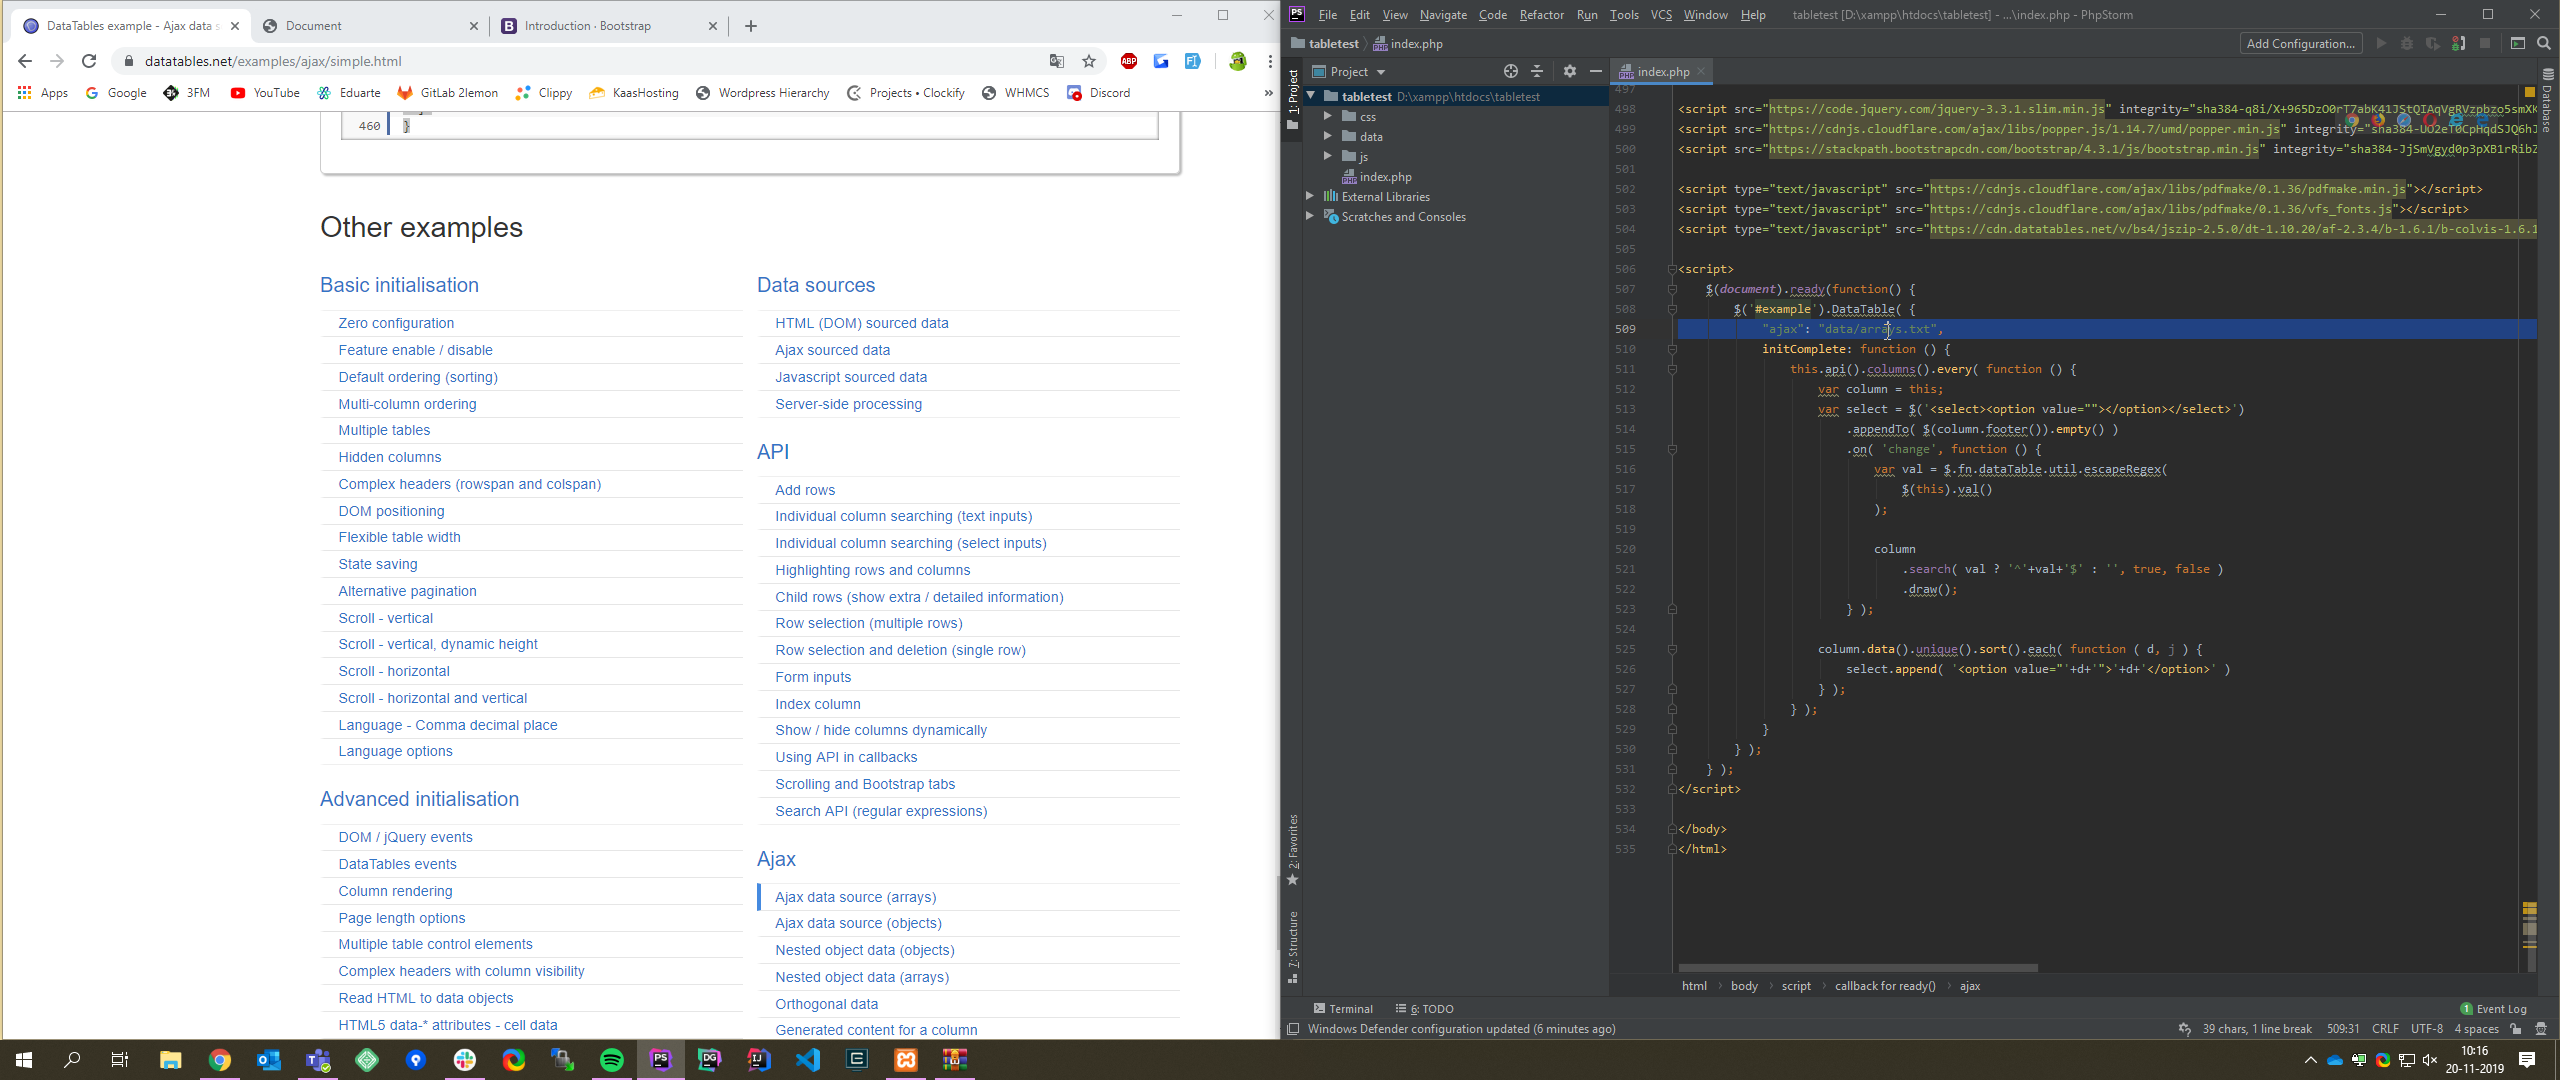
Task: Toggle the 1: Project tool window stripe button
Action: pyautogui.click(x=1293, y=90)
